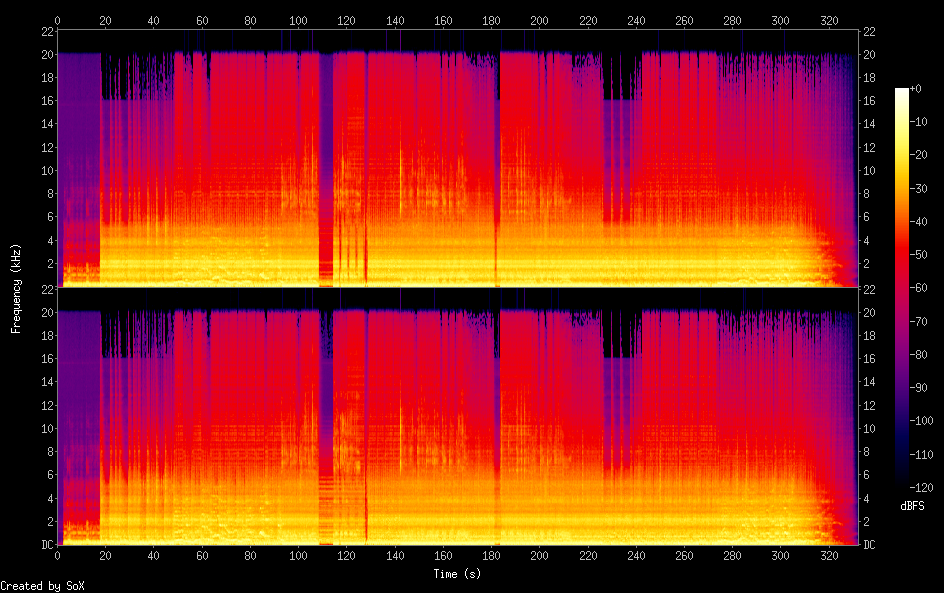Image resolution: width=944 pixels, height=593 pixels.
Task: Click the 'dBFS' label under the color scale
Action: click(x=911, y=507)
